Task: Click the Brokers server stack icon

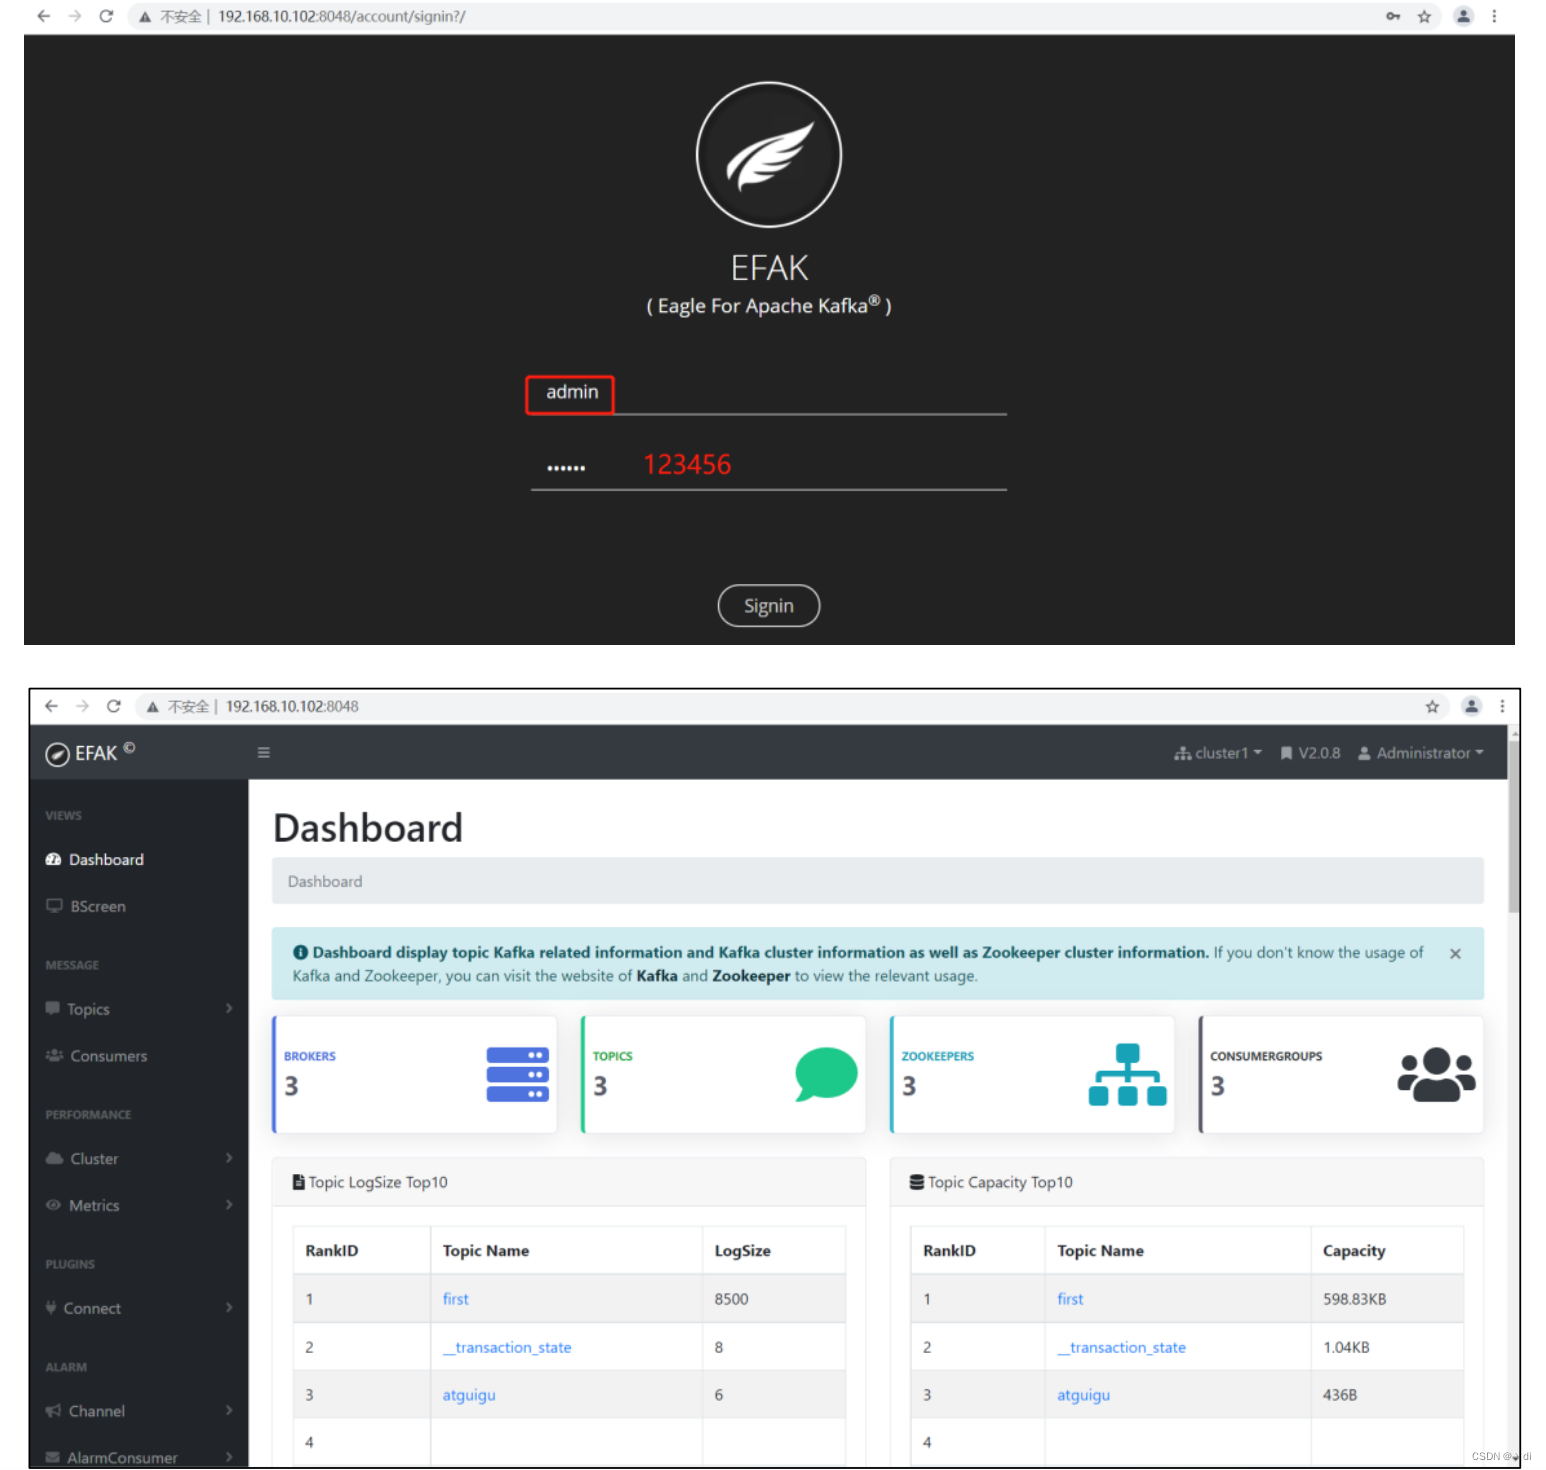Action: [x=518, y=1075]
